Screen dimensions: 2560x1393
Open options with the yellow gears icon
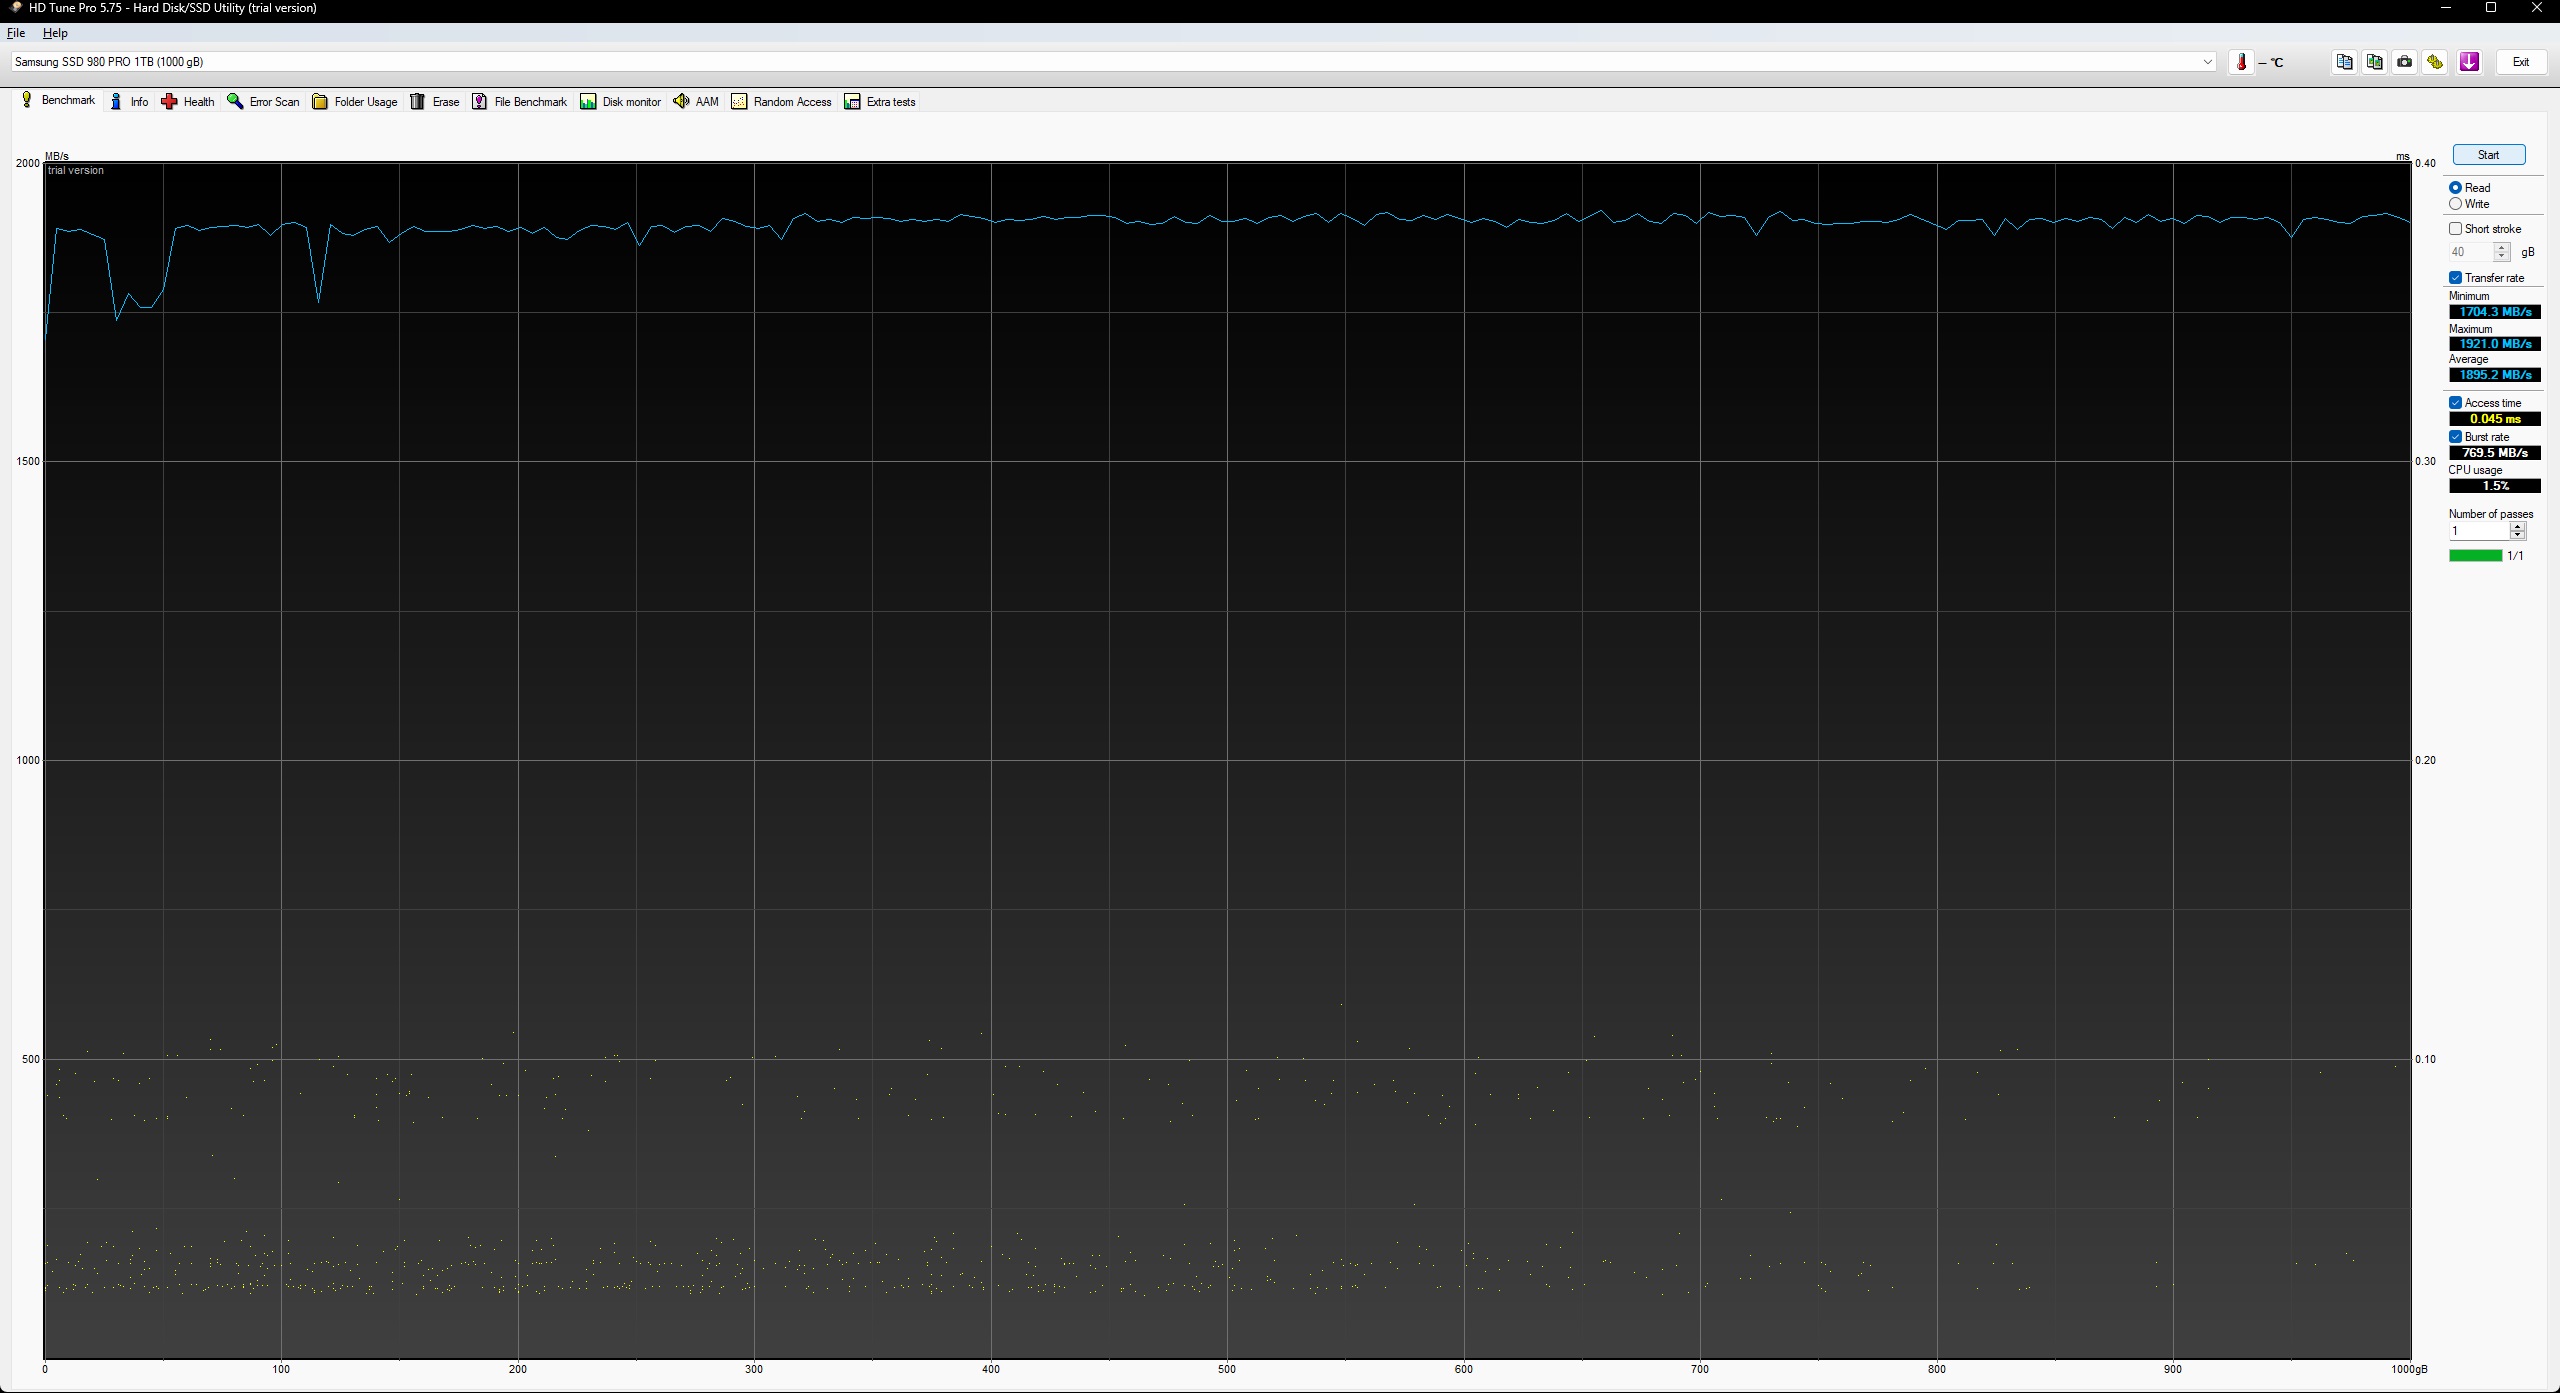point(2434,62)
